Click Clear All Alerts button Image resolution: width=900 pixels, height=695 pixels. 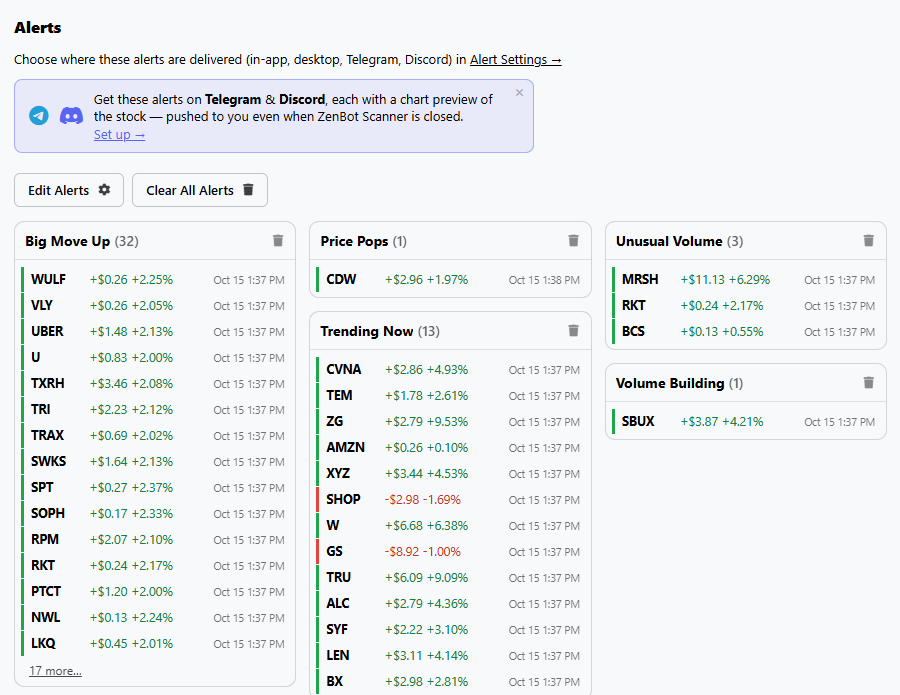[x=200, y=190]
